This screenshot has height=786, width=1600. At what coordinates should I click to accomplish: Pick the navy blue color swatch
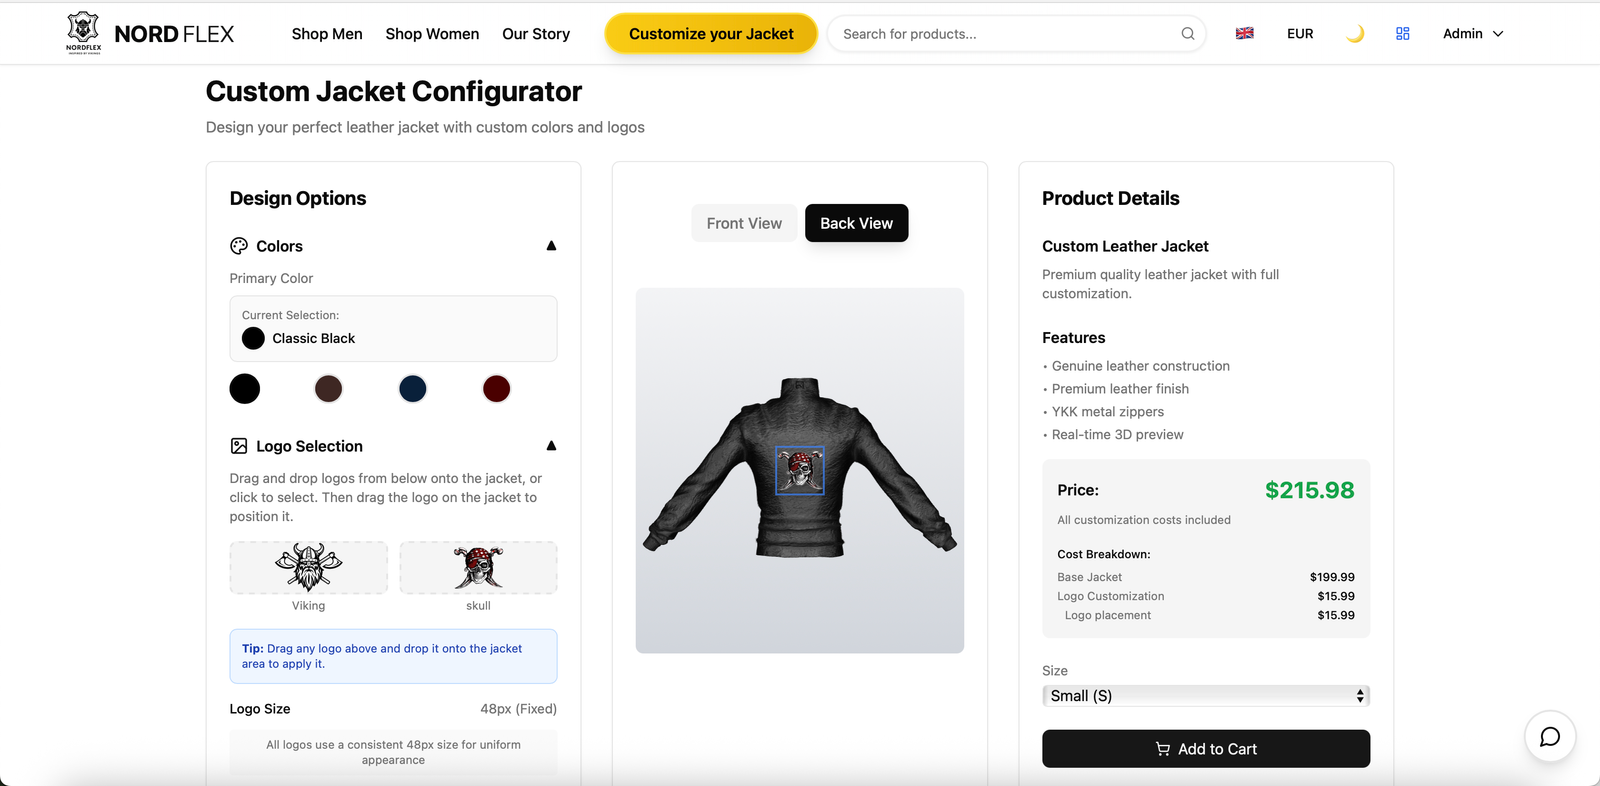(413, 389)
